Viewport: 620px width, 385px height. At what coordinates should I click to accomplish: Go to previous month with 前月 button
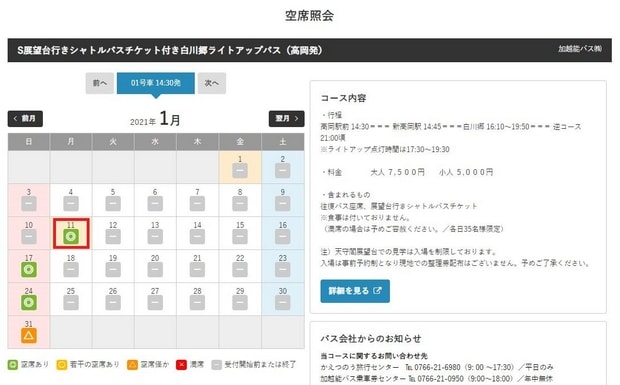[25, 119]
